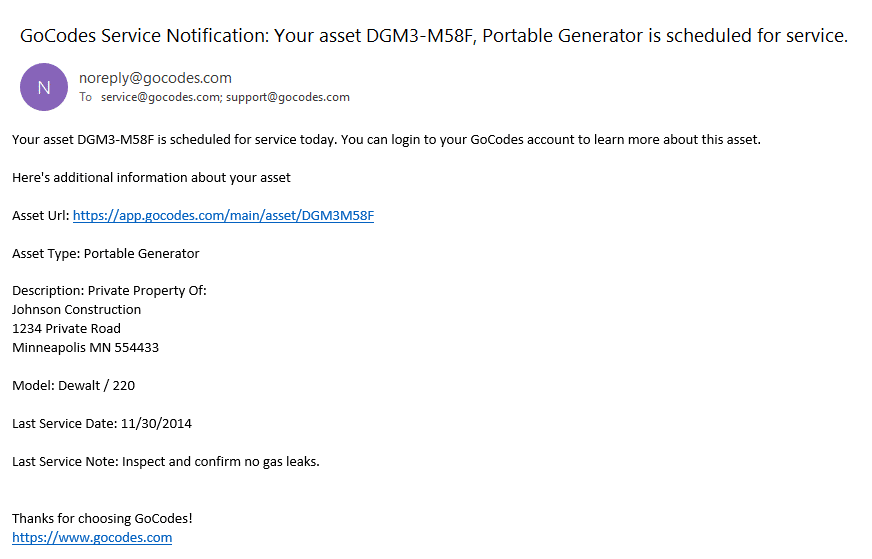
Task: Click the sender address noreply@gocodes.com
Action: pyautogui.click(x=155, y=77)
